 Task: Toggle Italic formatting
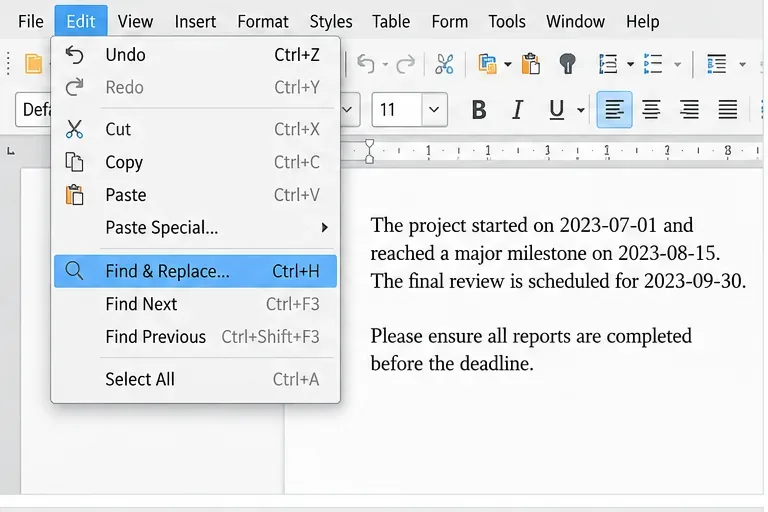517,109
